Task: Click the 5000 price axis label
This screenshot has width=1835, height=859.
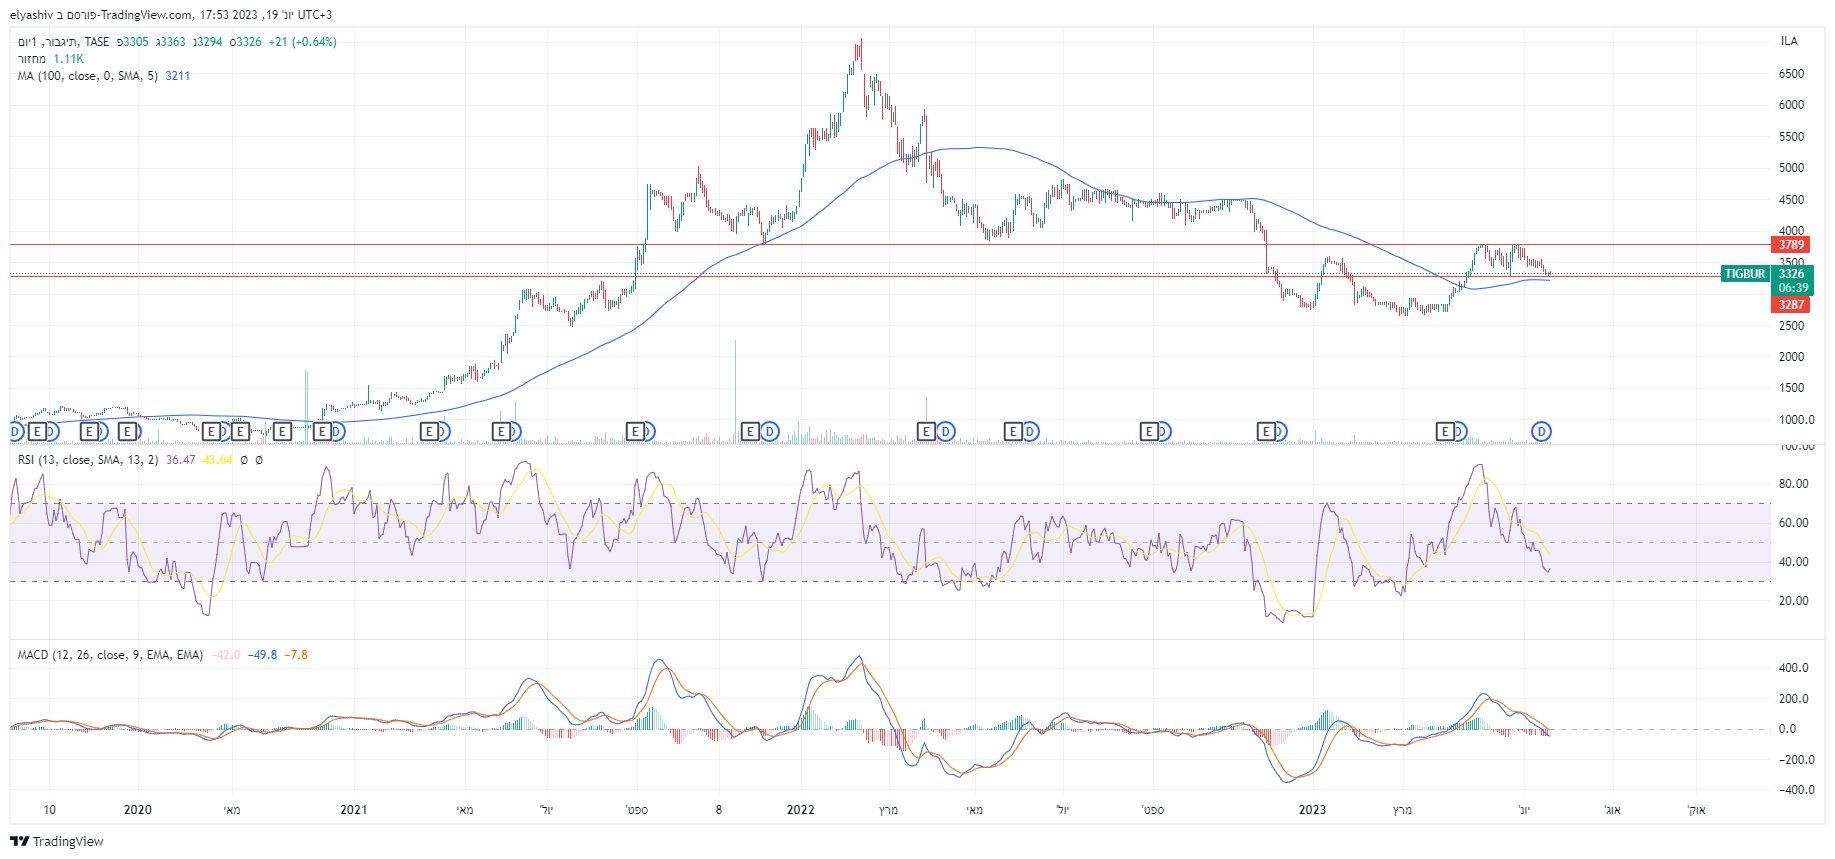Action: (1791, 168)
